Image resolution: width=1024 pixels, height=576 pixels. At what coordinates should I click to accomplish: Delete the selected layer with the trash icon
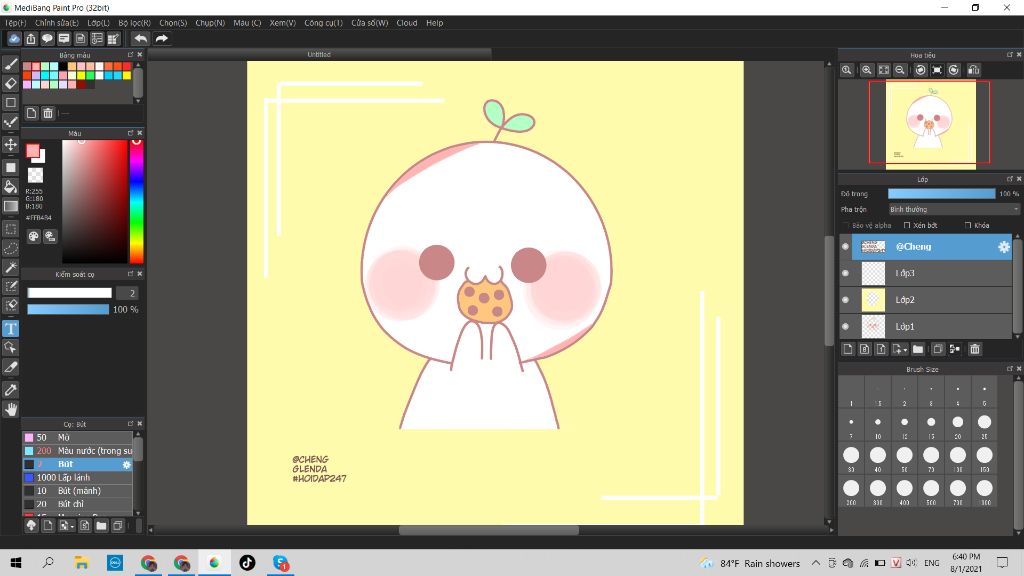[974, 349]
